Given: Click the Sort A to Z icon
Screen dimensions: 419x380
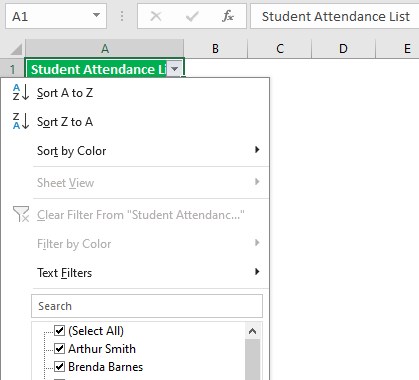Looking at the screenshot, I should (21, 93).
